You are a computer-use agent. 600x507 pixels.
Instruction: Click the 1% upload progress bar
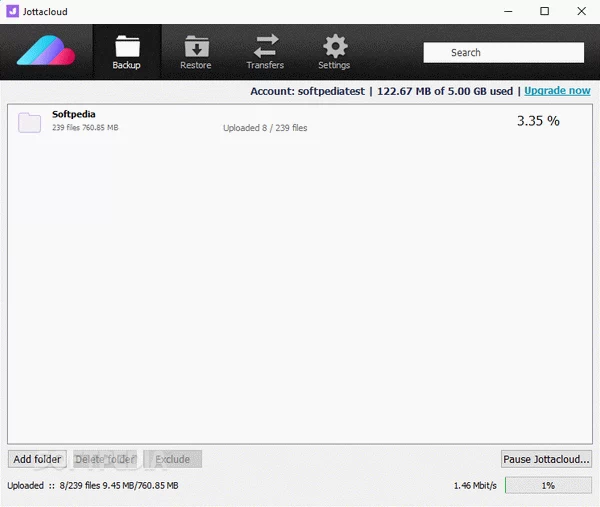(548, 486)
